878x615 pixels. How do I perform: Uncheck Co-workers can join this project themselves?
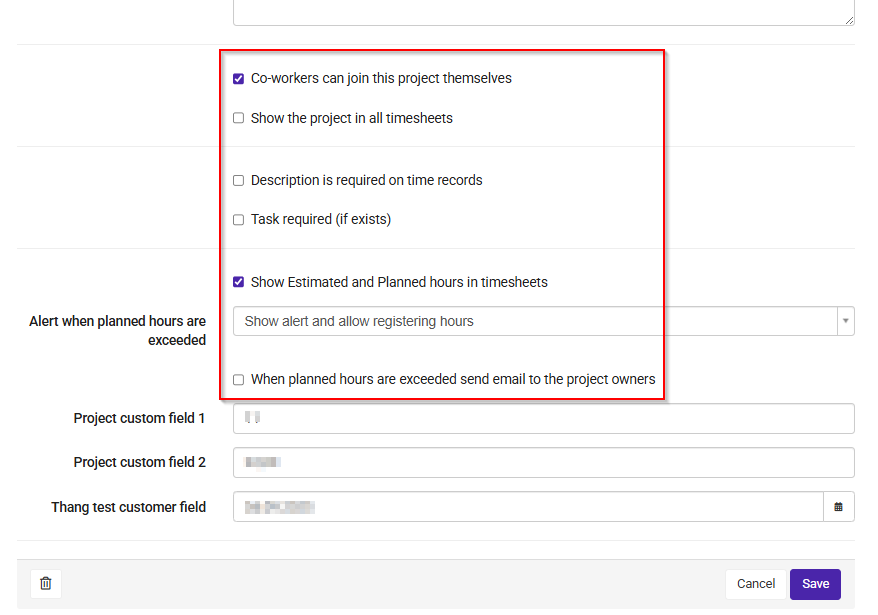pyautogui.click(x=239, y=78)
